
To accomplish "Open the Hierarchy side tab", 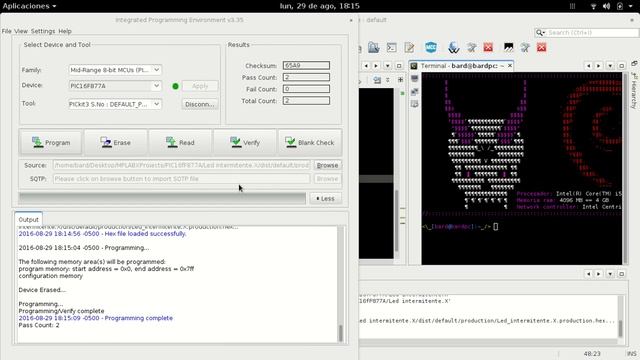I will [634, 91].
